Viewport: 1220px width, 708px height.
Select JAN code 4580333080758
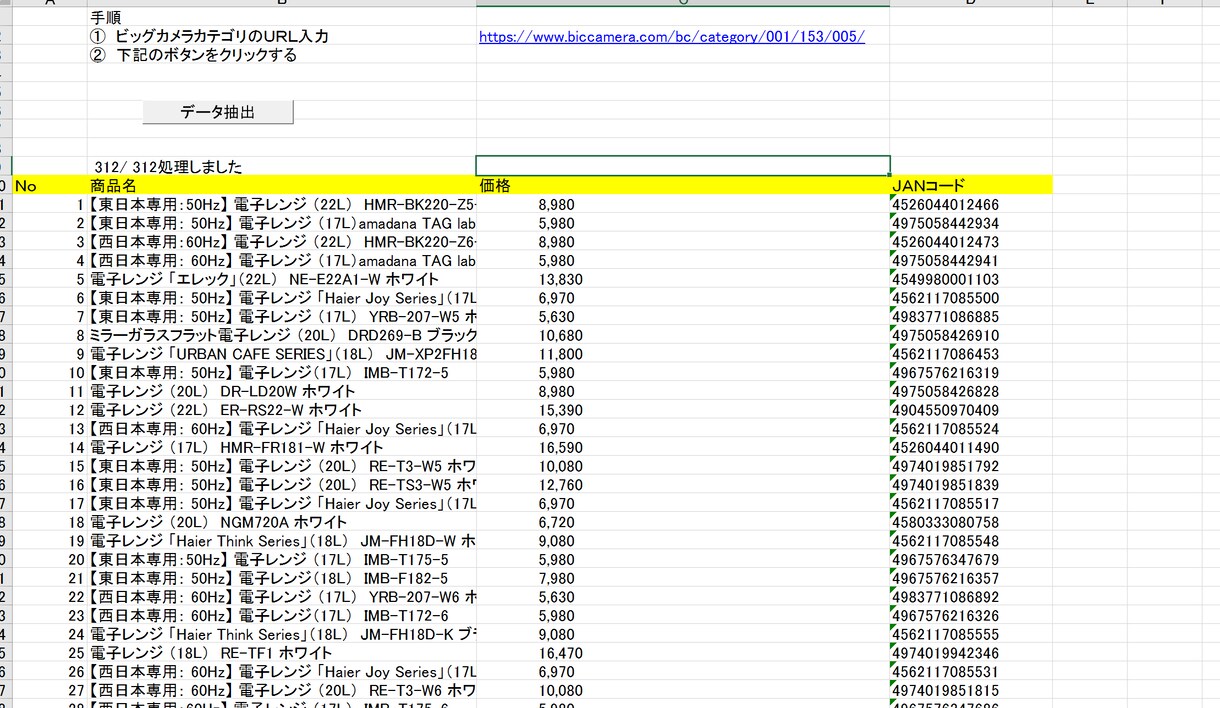pyautogui.click(x=971, y=522)
